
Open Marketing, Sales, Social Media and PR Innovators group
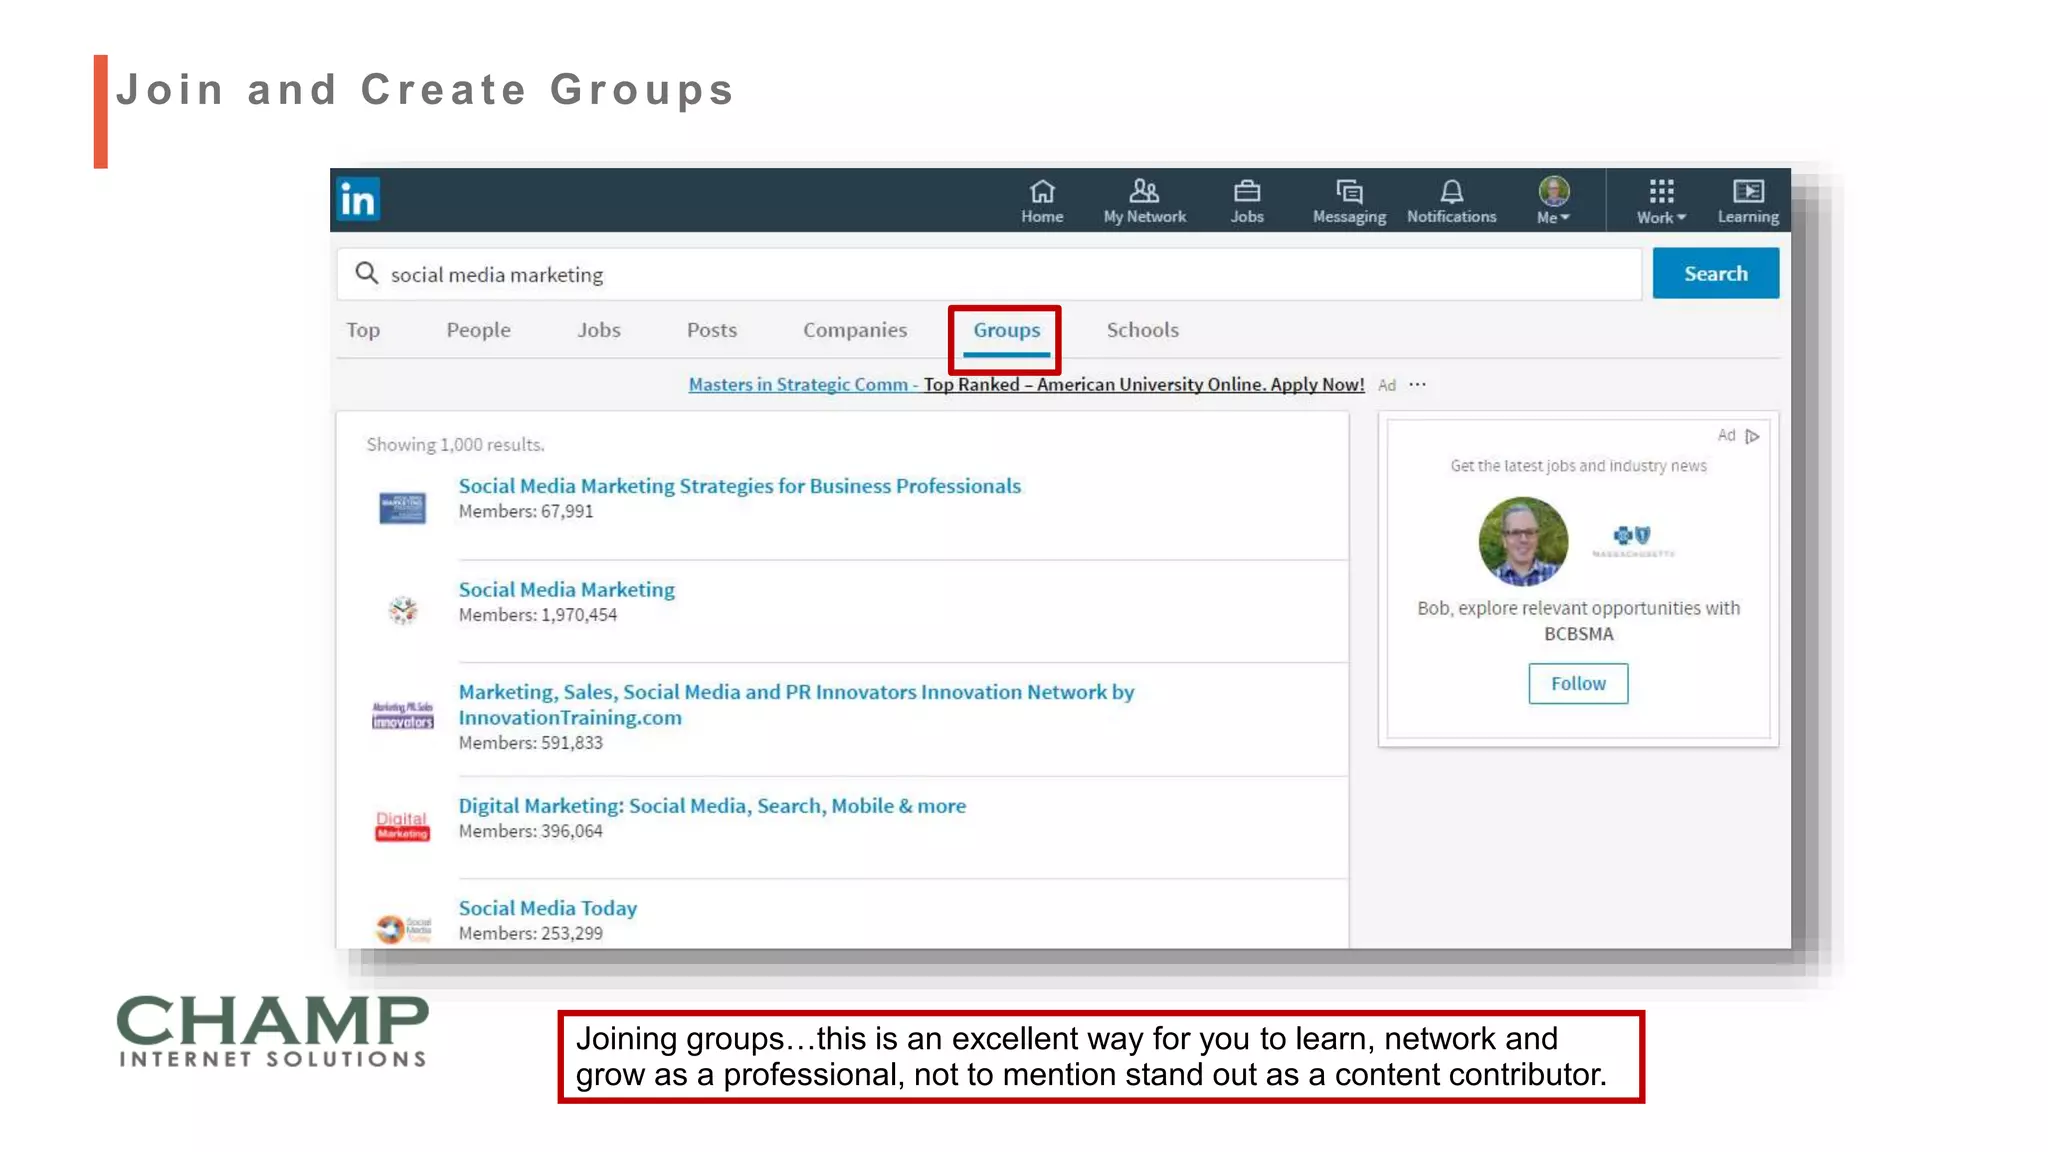[796, 704]
